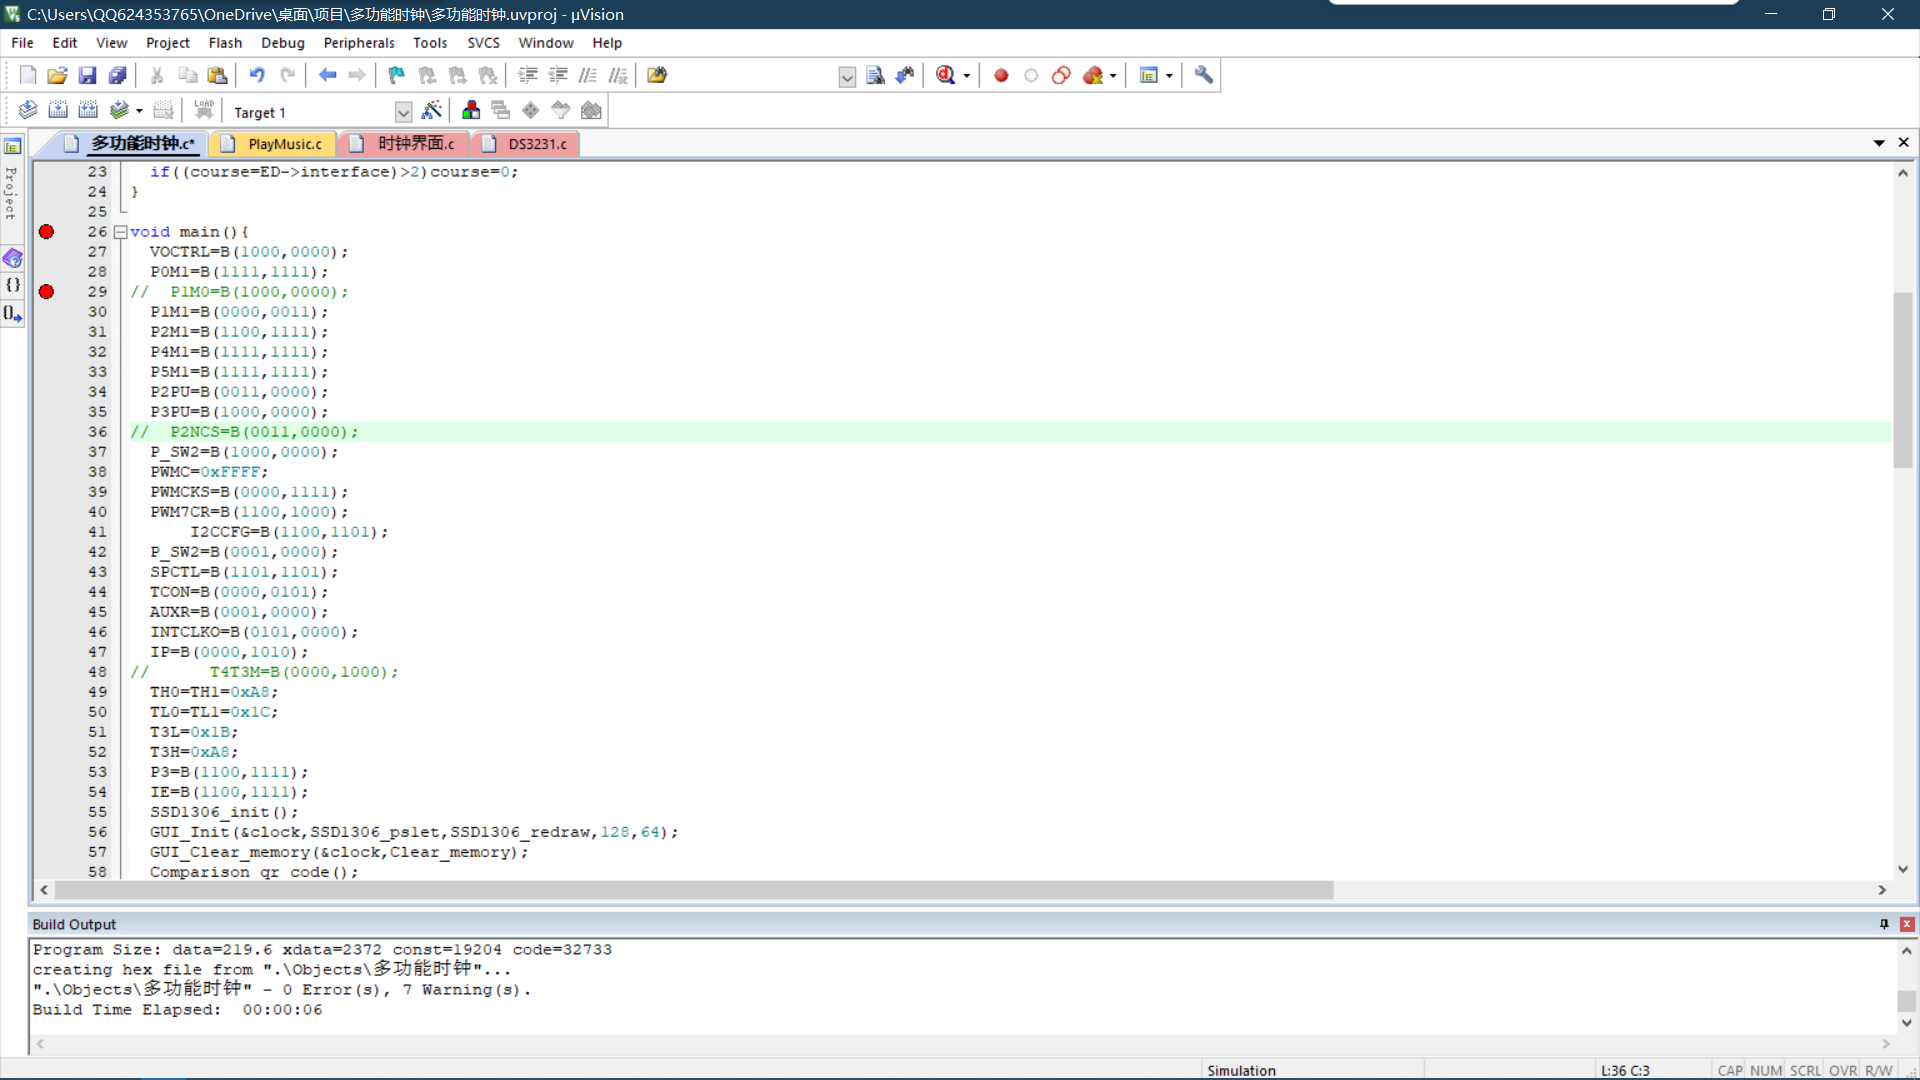
Task: Switch to the 时钟界面.c tab
Action: pos(405,144)
